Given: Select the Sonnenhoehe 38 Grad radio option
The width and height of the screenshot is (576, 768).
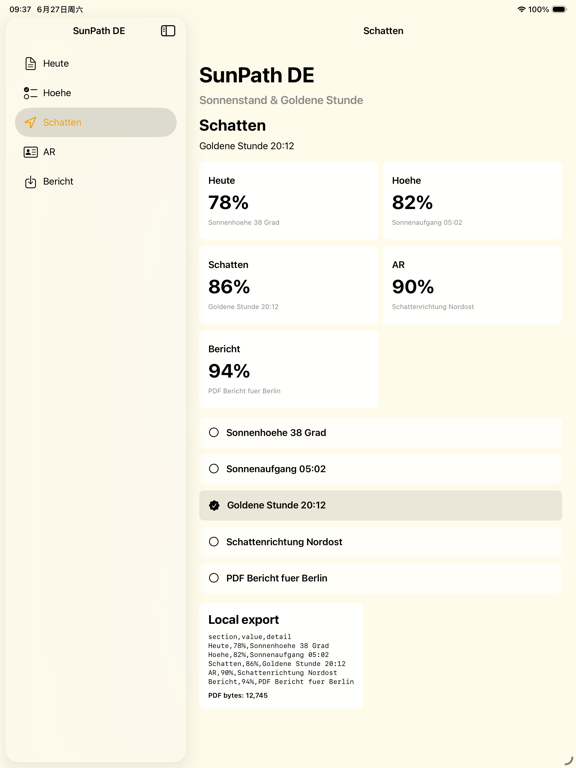Looking at the screenshot, I should coord(381,433).
